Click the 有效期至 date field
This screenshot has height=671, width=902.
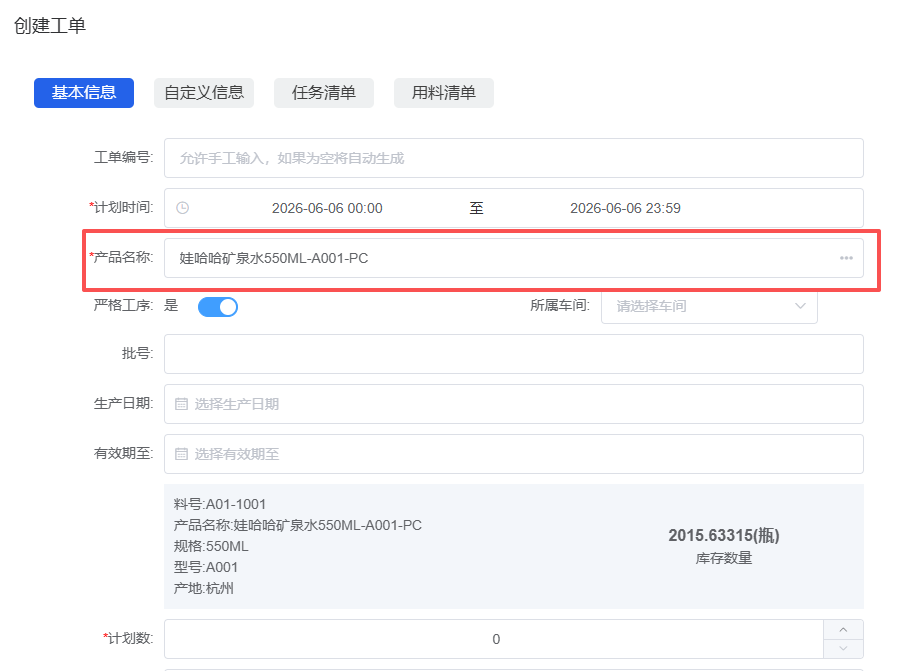[x=514, y=454]
